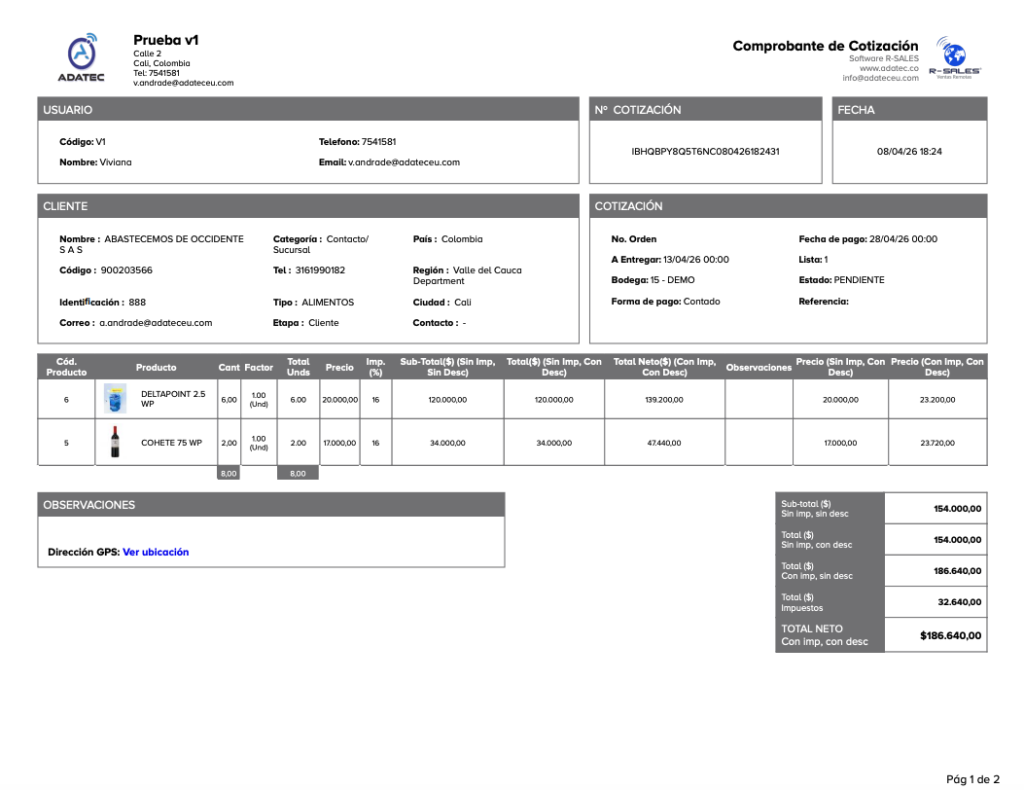Click the OBSERVACIONES section header
This screenshot has width=1024, height=790.
coord(271,505)
